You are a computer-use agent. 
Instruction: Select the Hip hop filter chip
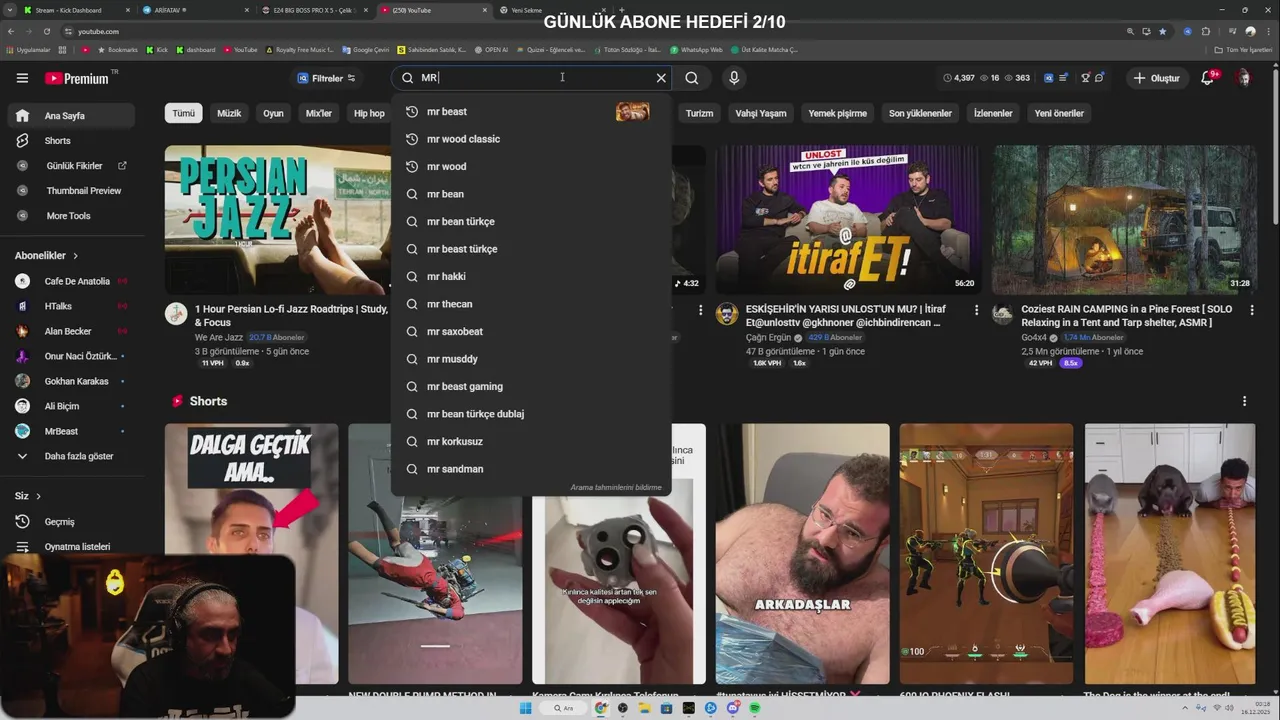(369, 113)
